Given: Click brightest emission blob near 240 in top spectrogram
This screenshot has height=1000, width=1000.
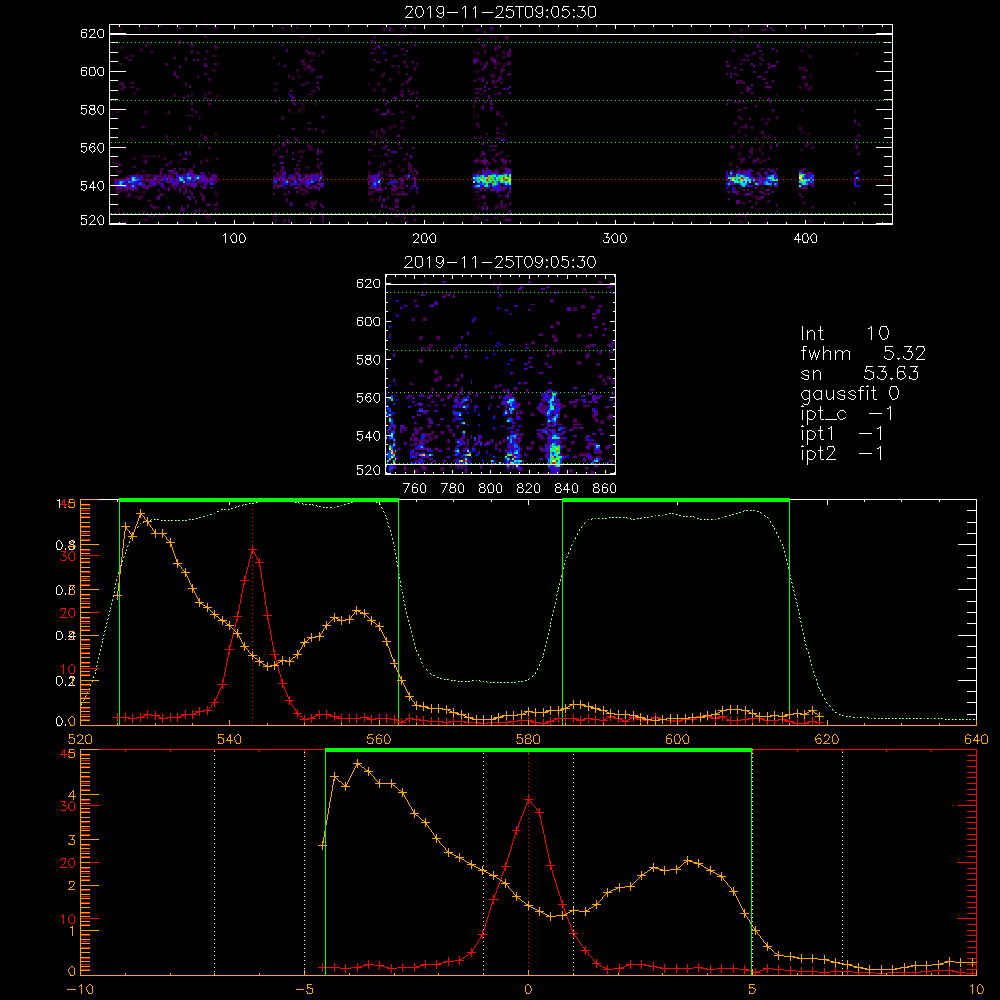Looking at the screenshot, I should [492, 180].
